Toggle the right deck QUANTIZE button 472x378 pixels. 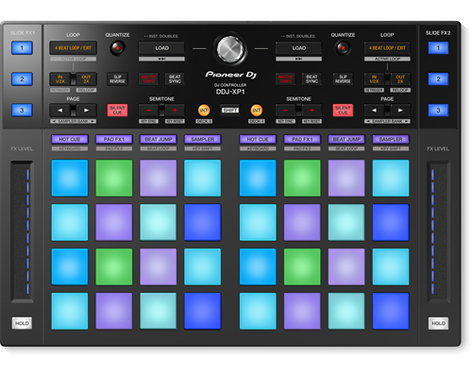click(343, 48)
